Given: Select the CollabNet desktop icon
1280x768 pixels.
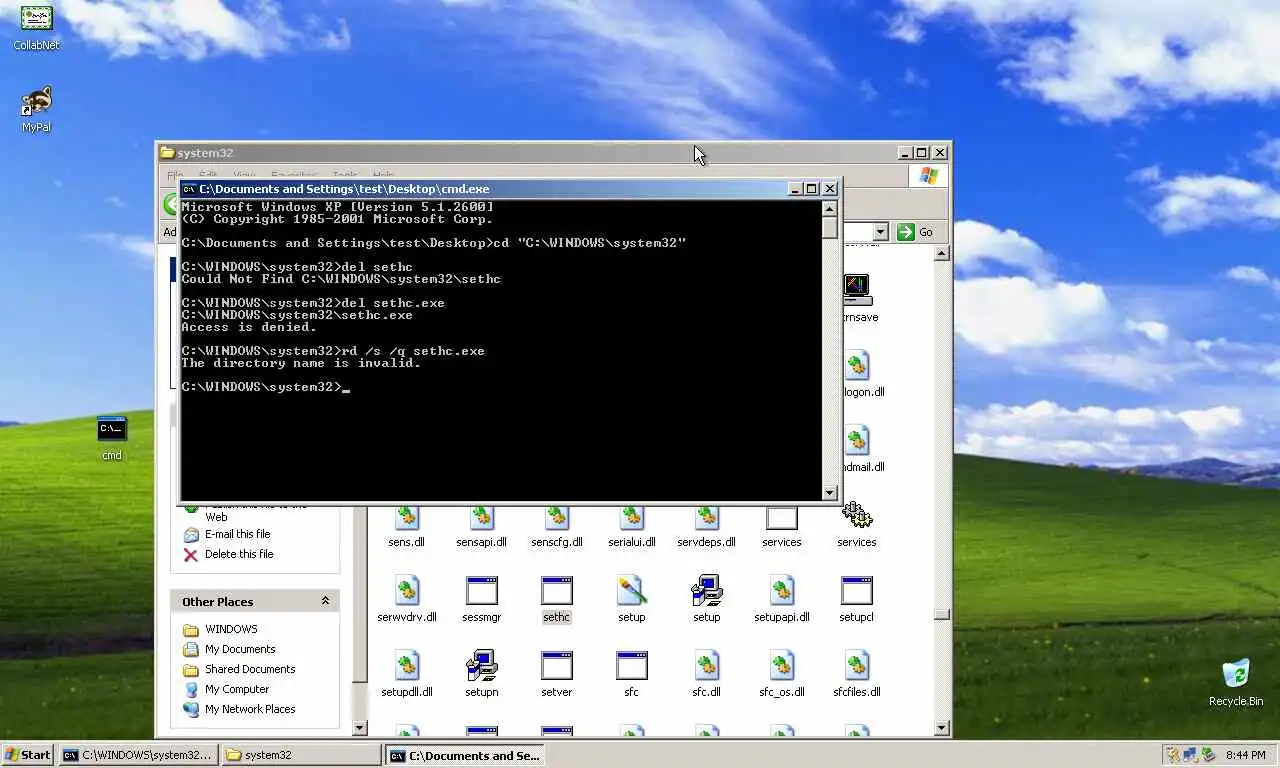Looking at the screenshot, I should [36, 28].
